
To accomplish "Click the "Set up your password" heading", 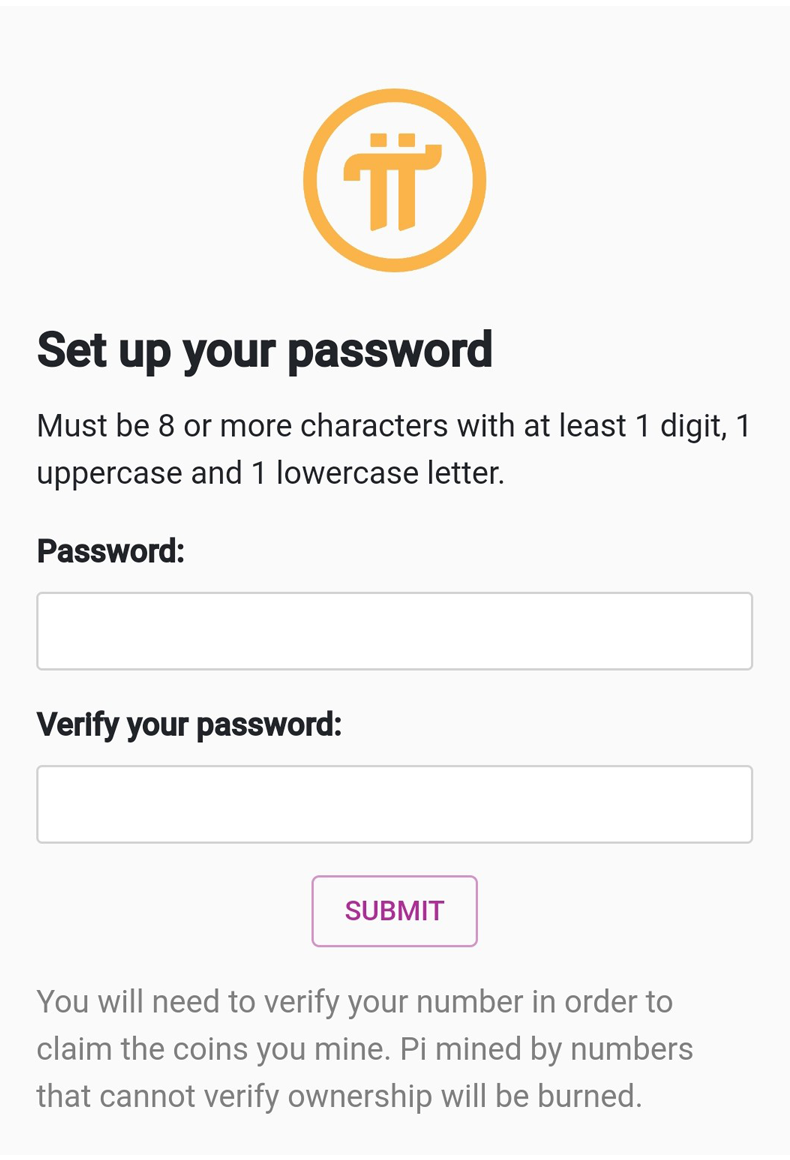I will point(264,350).
